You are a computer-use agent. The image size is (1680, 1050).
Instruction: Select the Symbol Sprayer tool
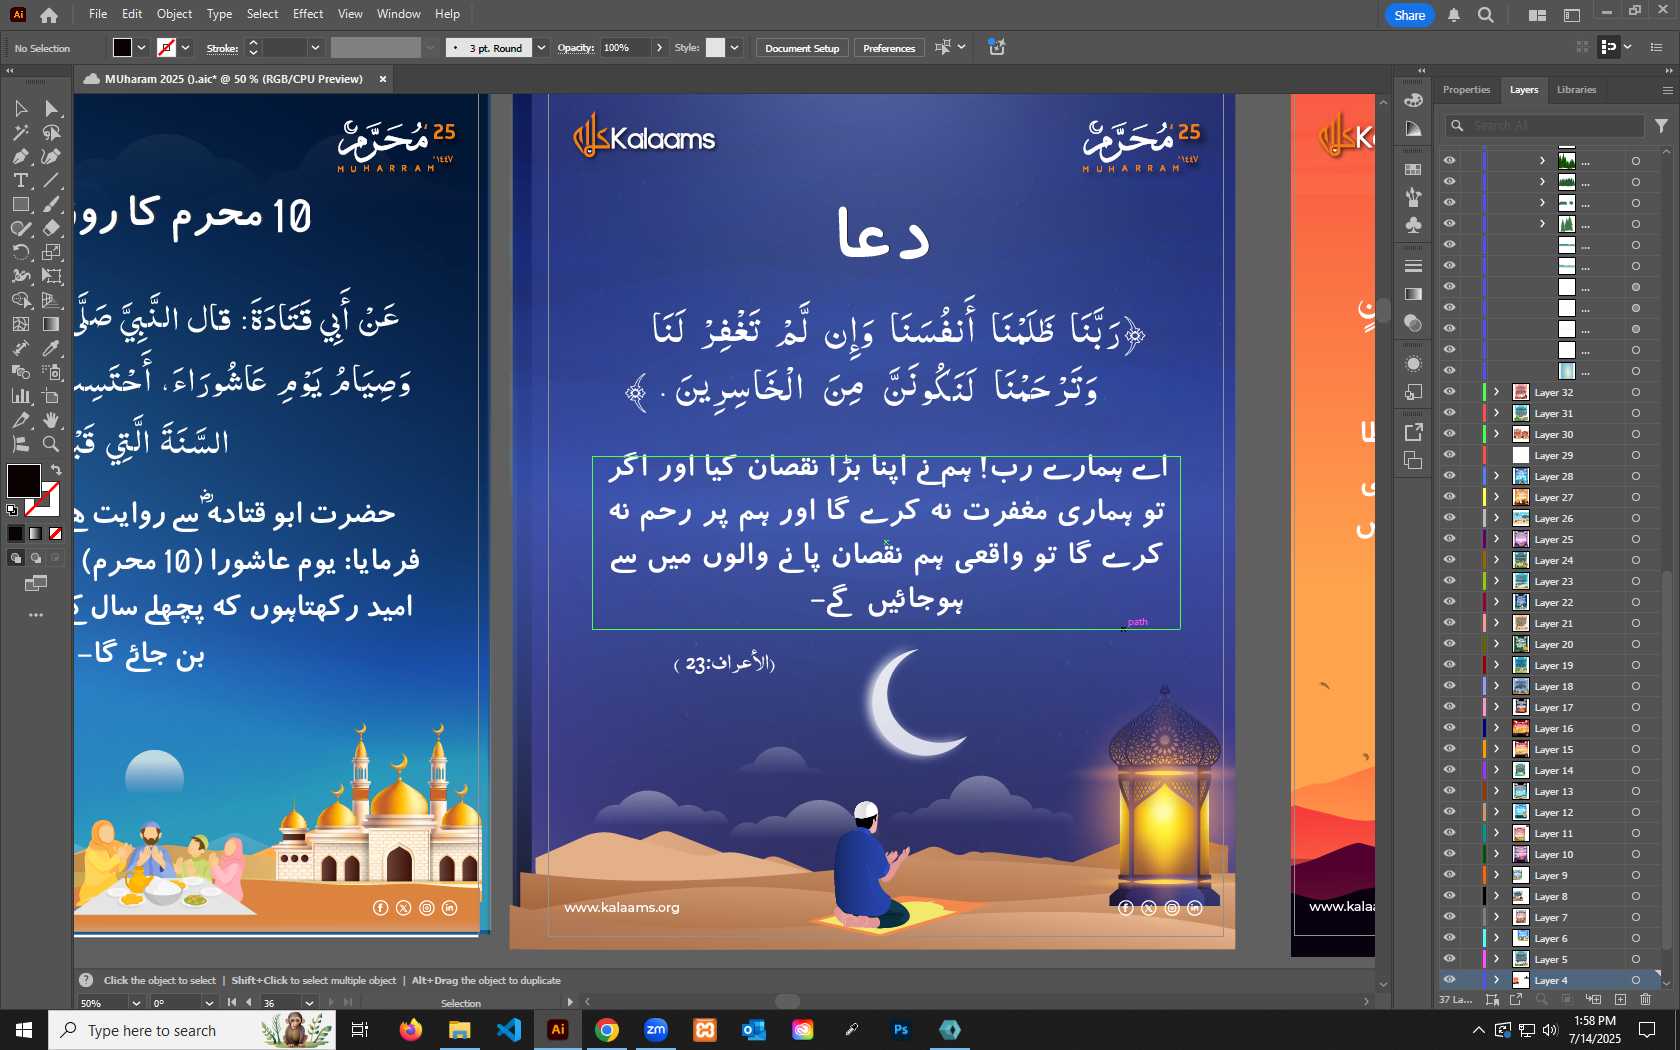pos(52,372)
